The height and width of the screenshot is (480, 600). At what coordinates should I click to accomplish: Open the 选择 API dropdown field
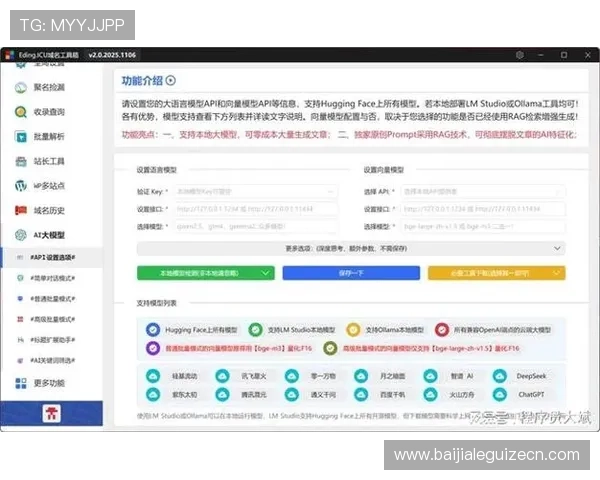pos(483,191)
